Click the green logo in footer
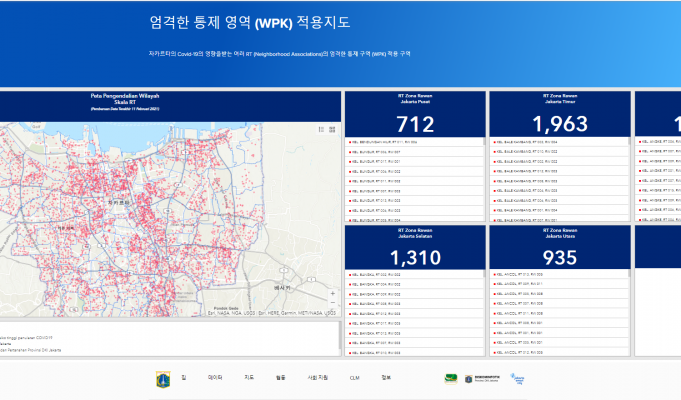Image resolution: width=681 pixels, height=400 pixels. (452, 379)
